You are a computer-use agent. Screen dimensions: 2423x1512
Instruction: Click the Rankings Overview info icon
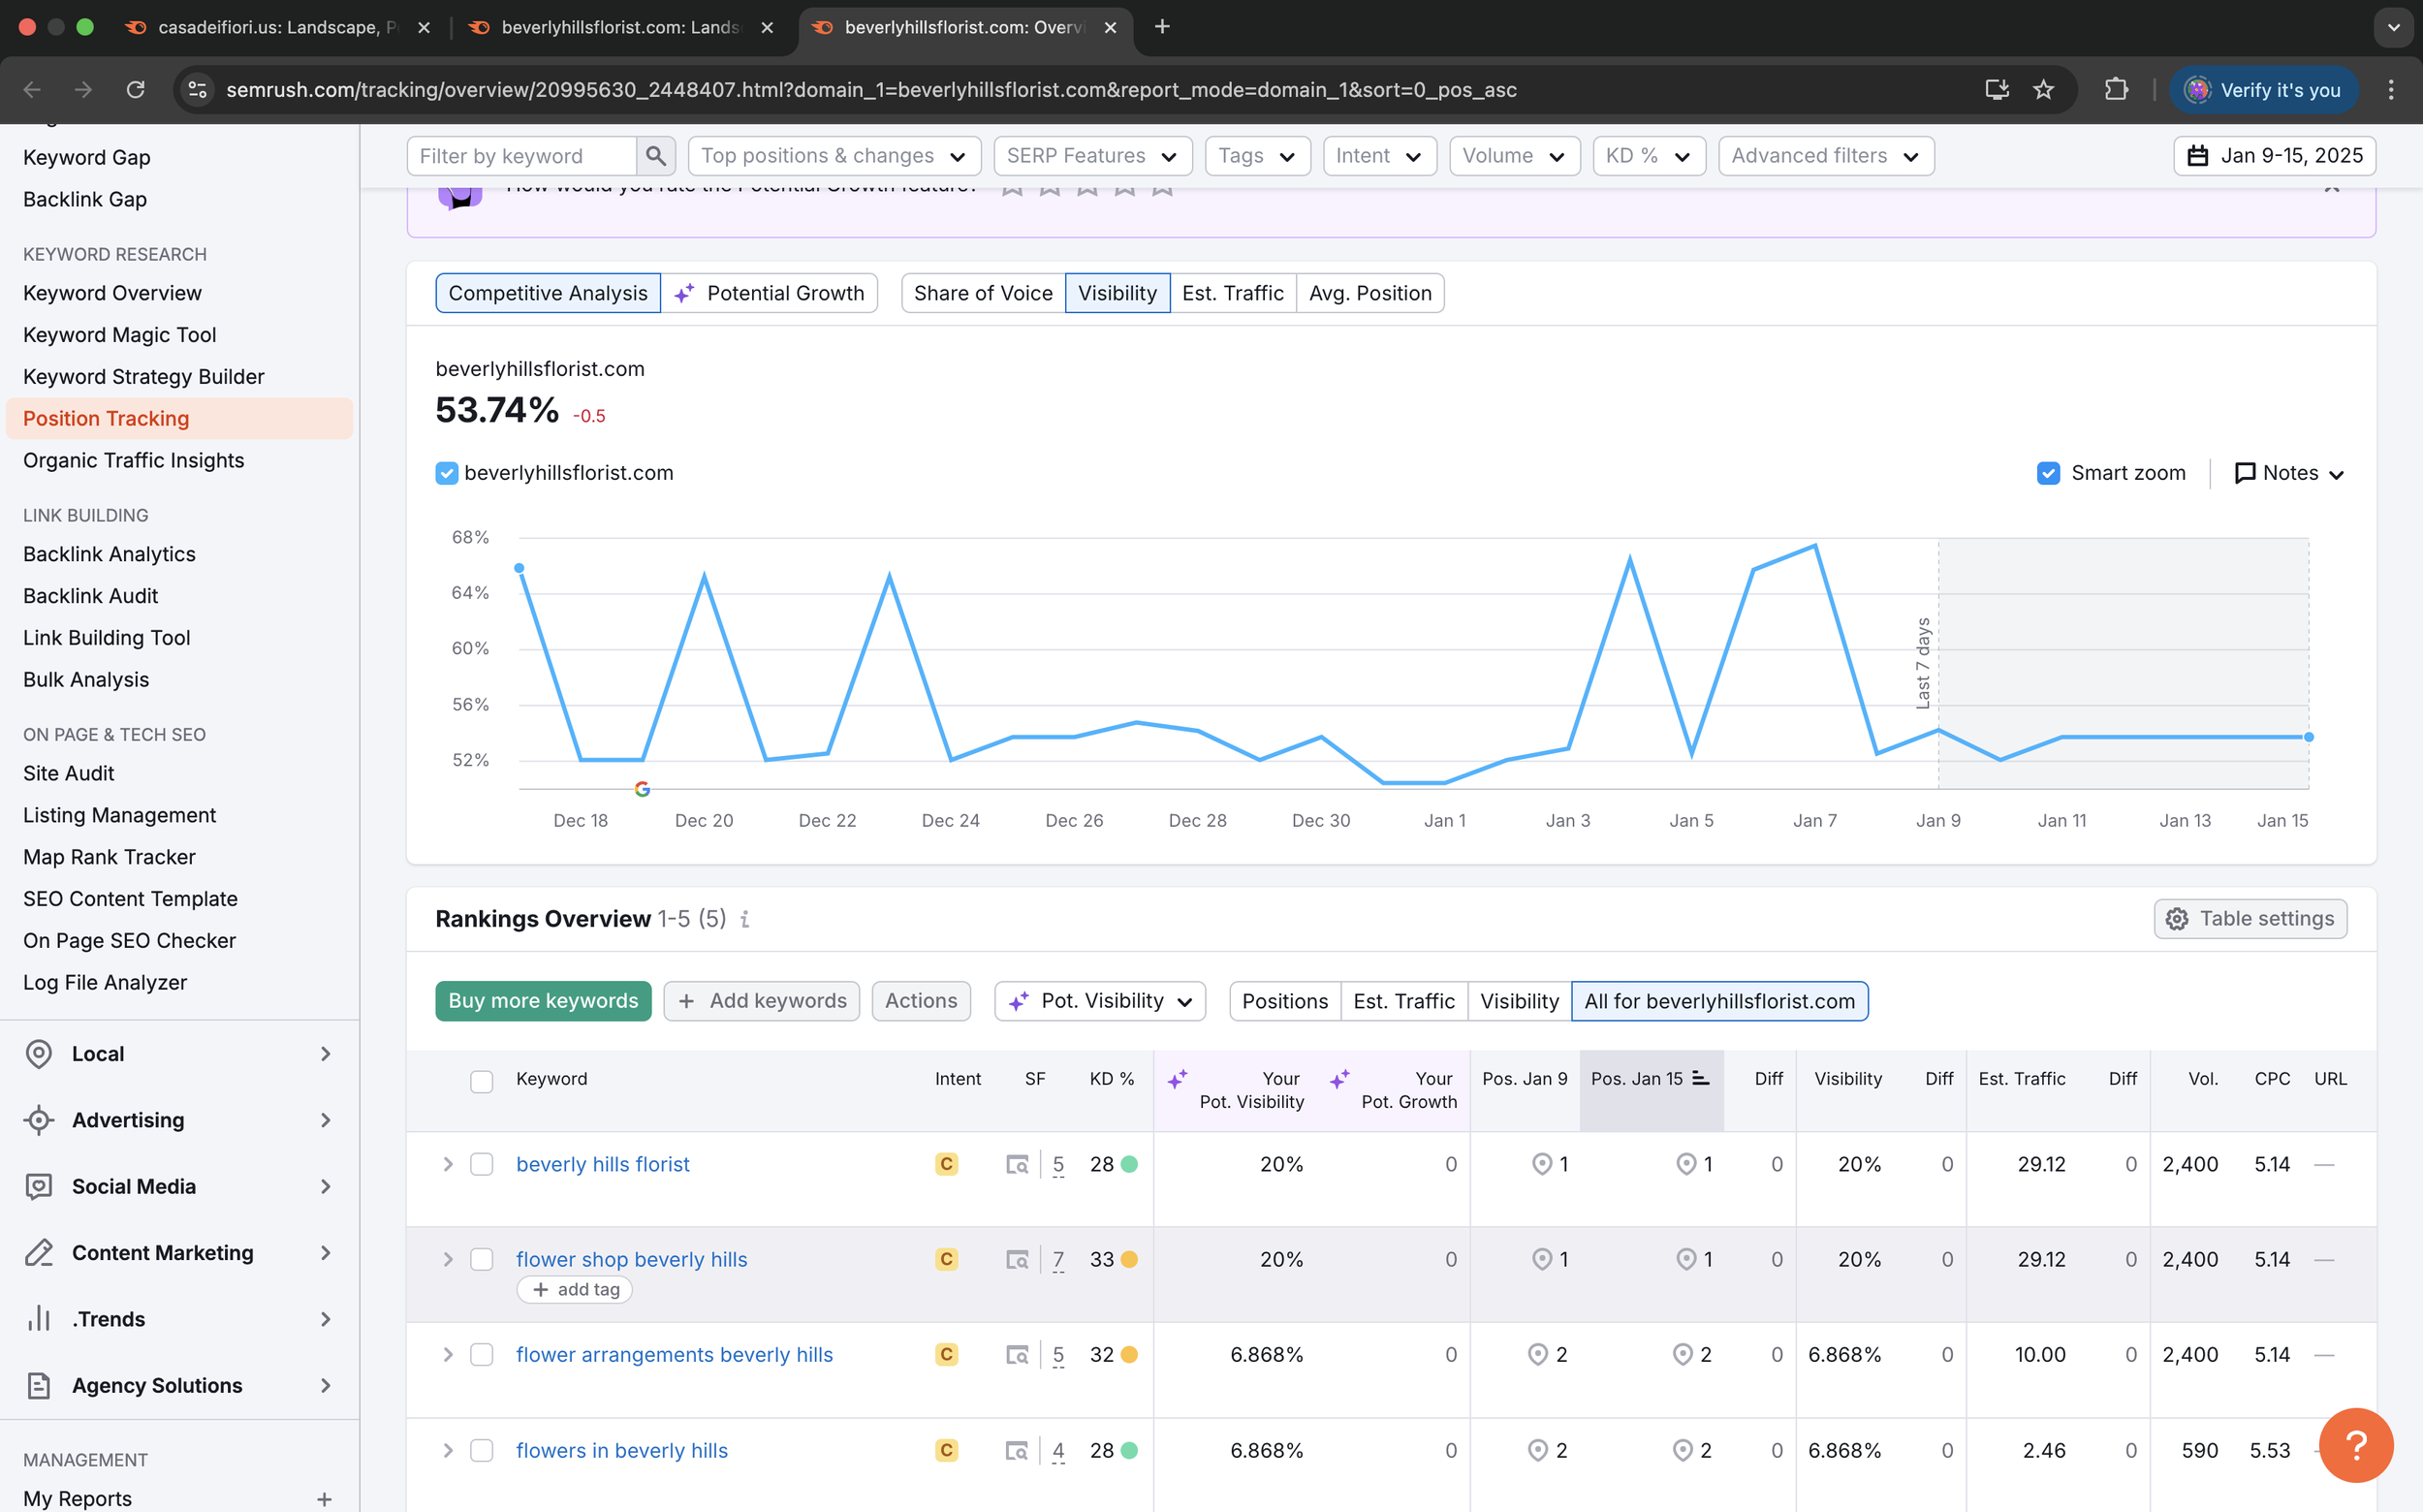(745, 919)
